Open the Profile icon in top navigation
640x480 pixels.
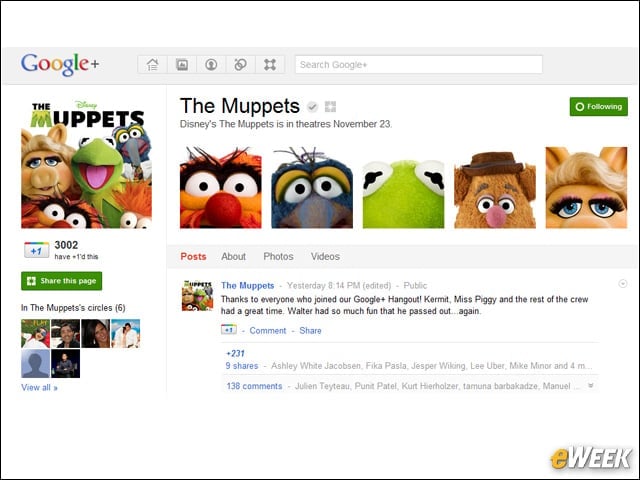(x=211, y=64)
